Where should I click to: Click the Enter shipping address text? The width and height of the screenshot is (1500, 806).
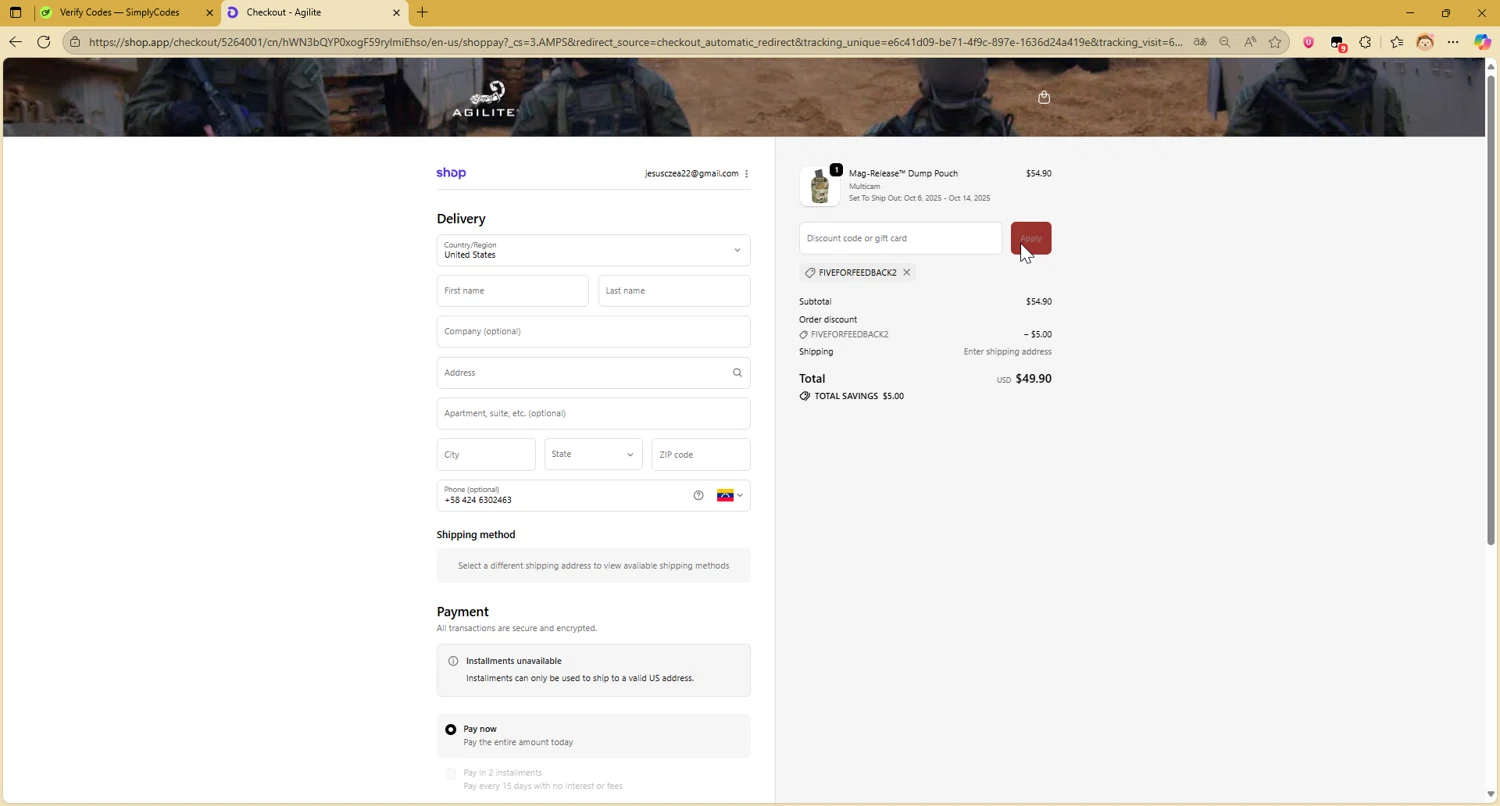[x=1007, y=352]
